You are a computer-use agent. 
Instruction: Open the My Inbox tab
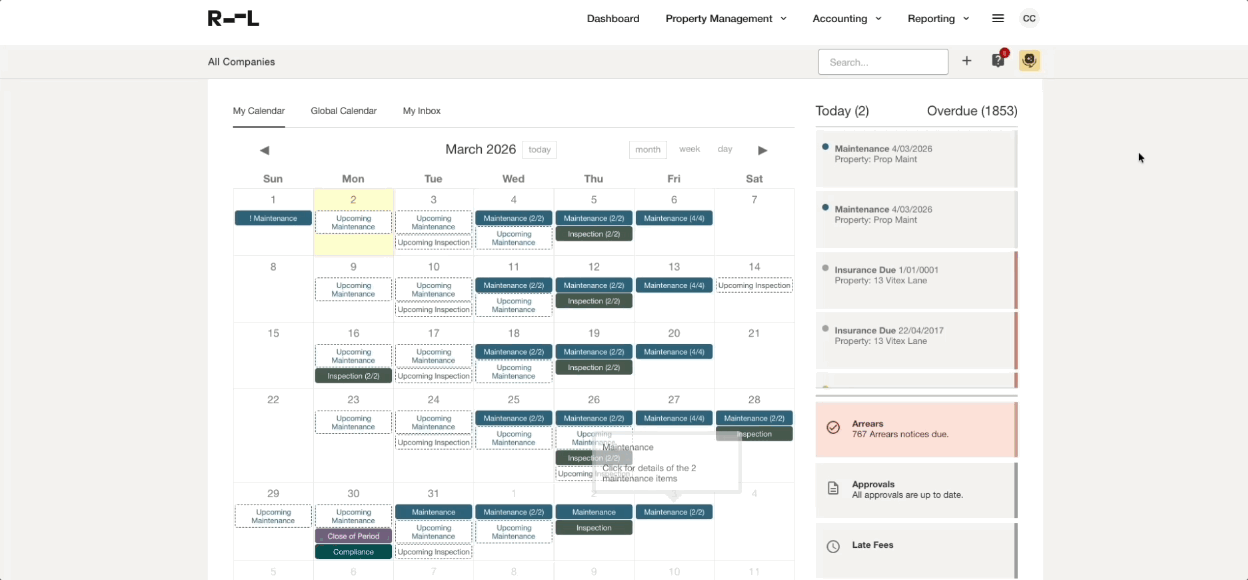coord(421,111)
